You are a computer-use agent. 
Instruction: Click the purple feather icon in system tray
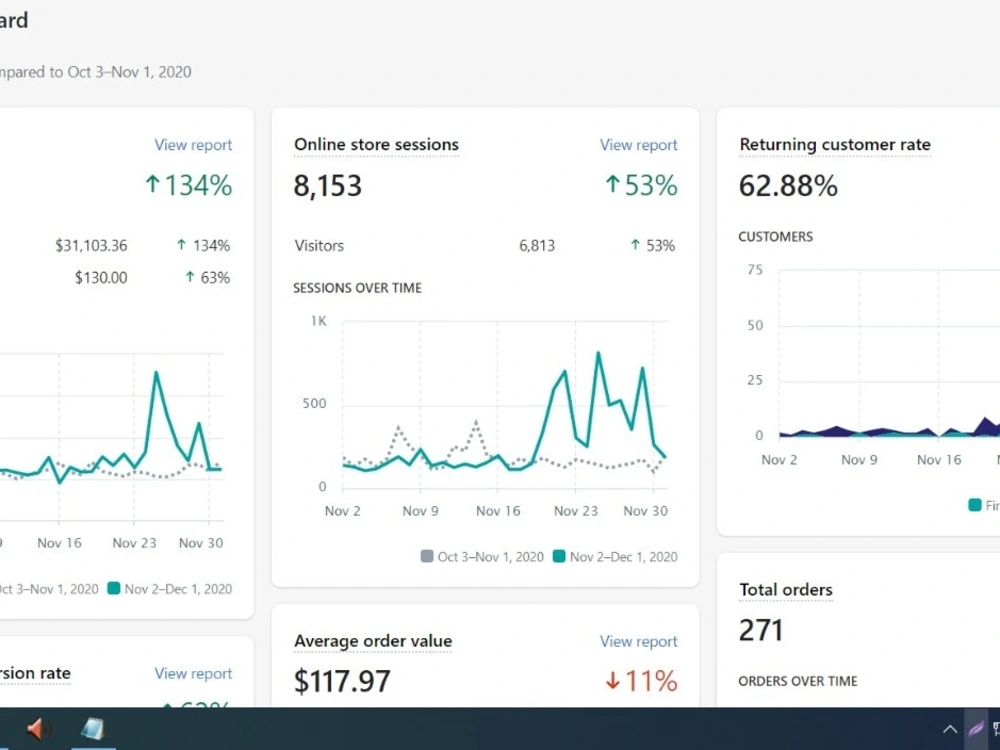tap(976, 729)
